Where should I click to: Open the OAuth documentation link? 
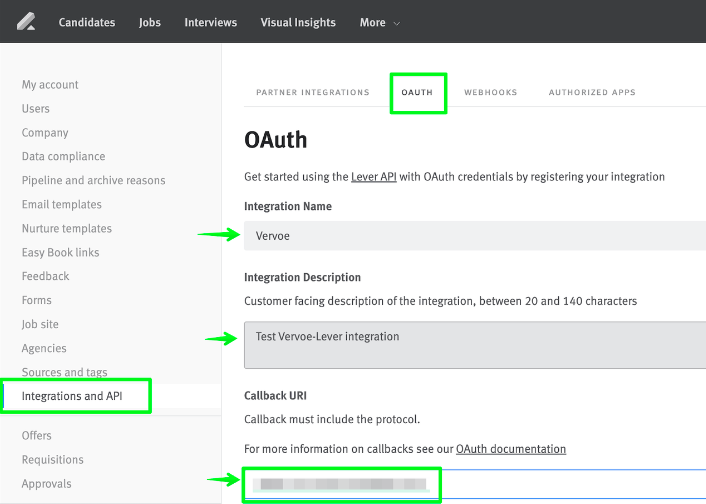[511, 449]
